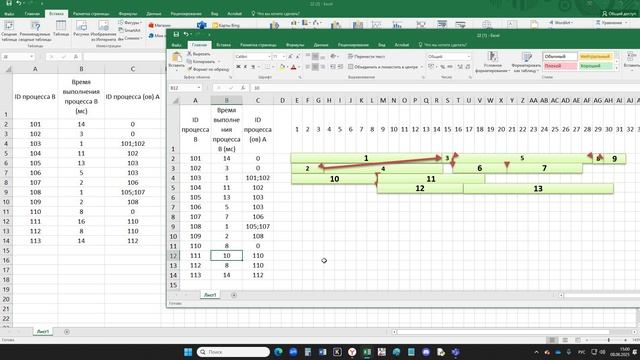The width and height of the screenshot is (640, 360).
Task: Open Word from the taskbar
Action: (x=322, y=352)
